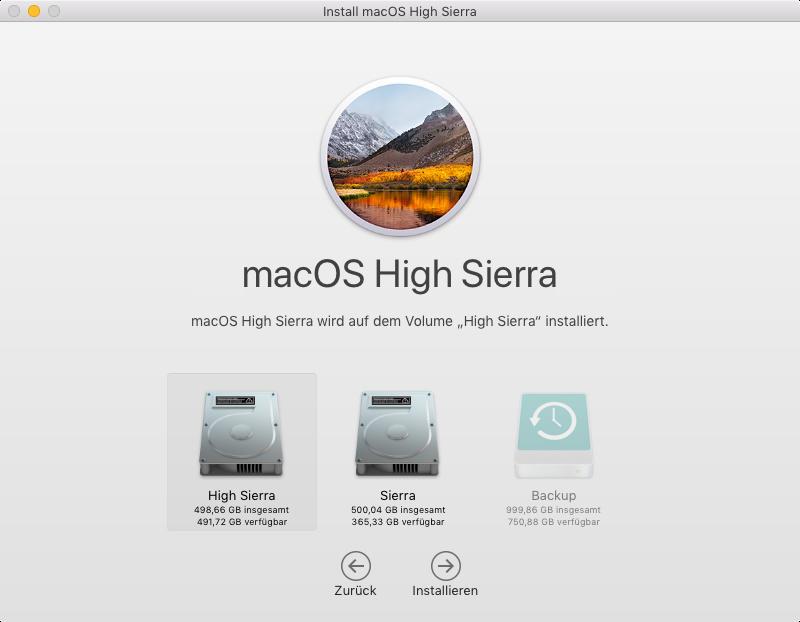The width and height of the screenshot is (800, 622).
Task: Choose the Sierra hard drive icon
Action: point(397,434)
